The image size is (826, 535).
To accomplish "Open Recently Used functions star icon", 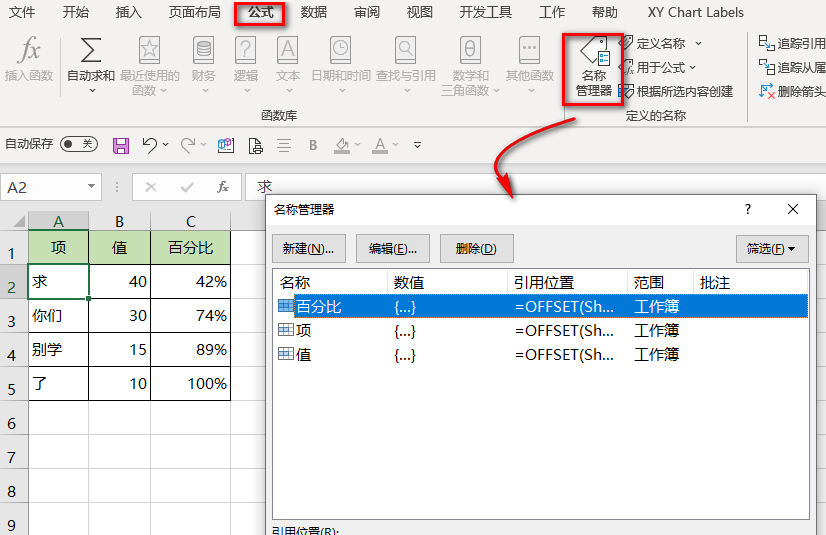I will 149,51.
